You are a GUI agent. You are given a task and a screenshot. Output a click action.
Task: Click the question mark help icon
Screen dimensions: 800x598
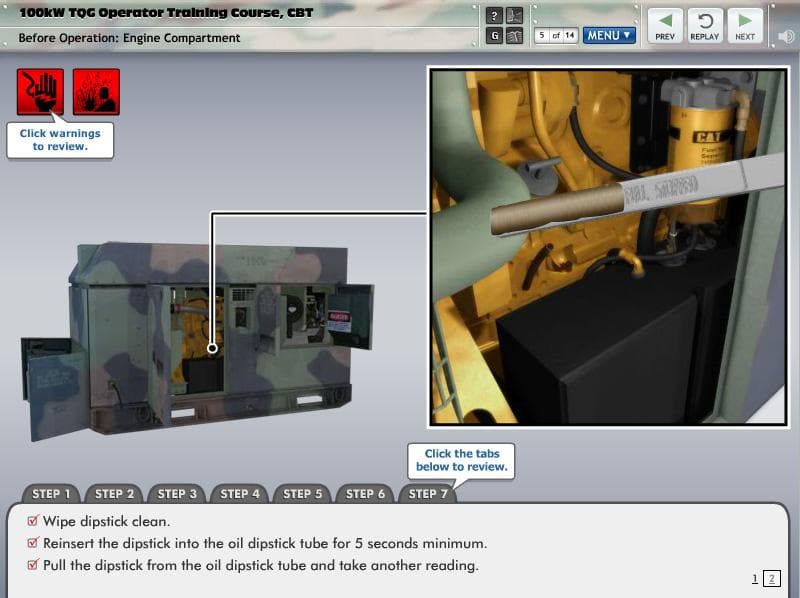tap(494, 15)
